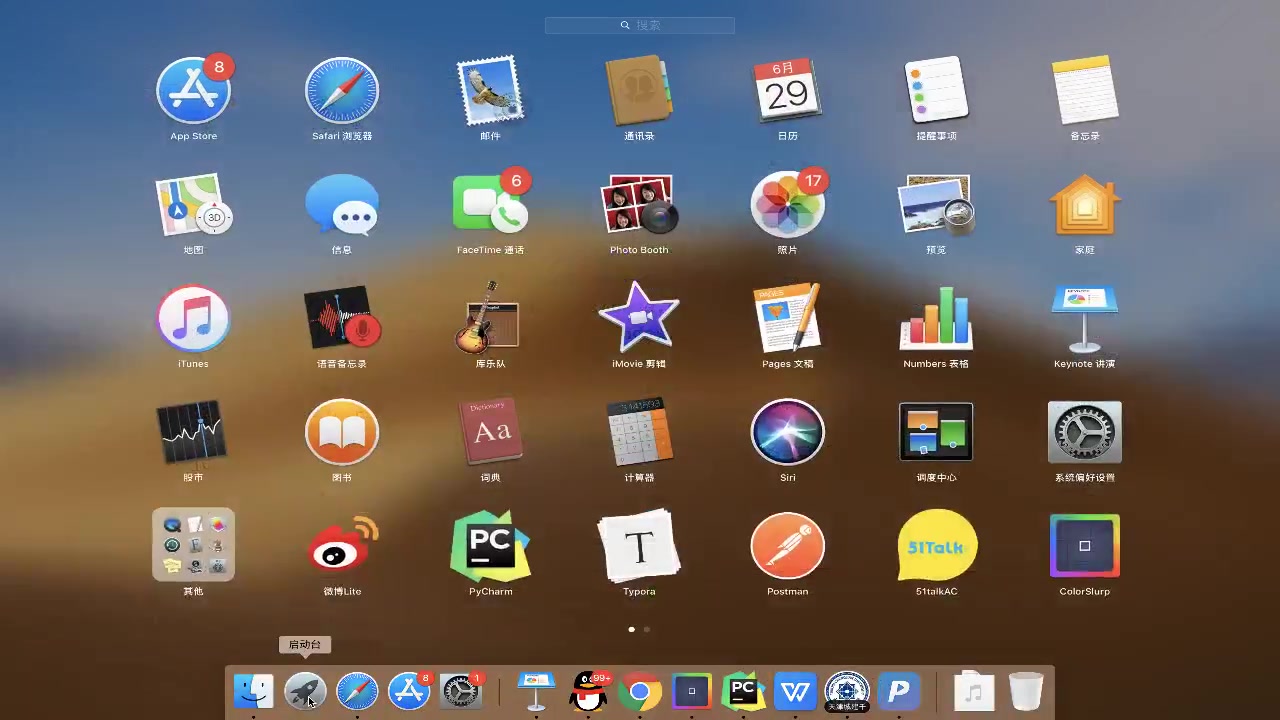Viewport: 1280px width, 720px height.
Task: Launch the 家庭 Home app
Action: tap(1085, 205)
